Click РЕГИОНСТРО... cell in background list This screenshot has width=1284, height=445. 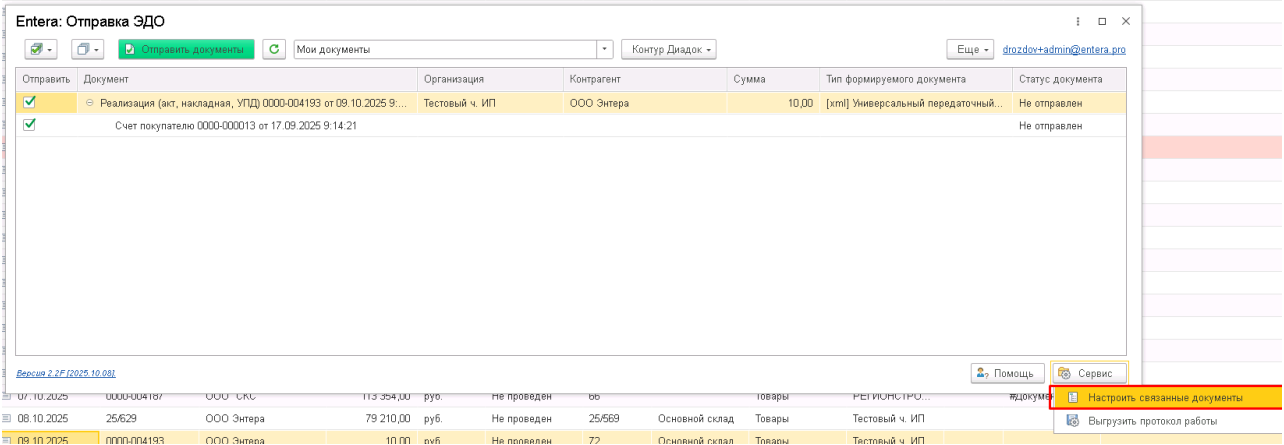(x=893, y=396)
